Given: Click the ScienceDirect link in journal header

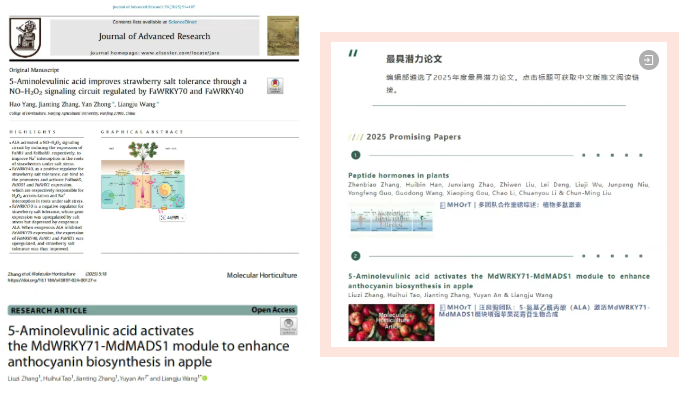Looking at the screenshot, I should coord(183,22).
